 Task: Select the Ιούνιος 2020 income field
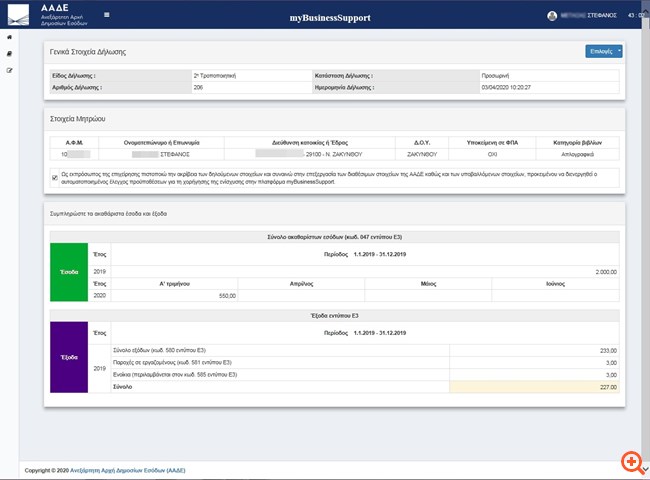click(556, 296)
